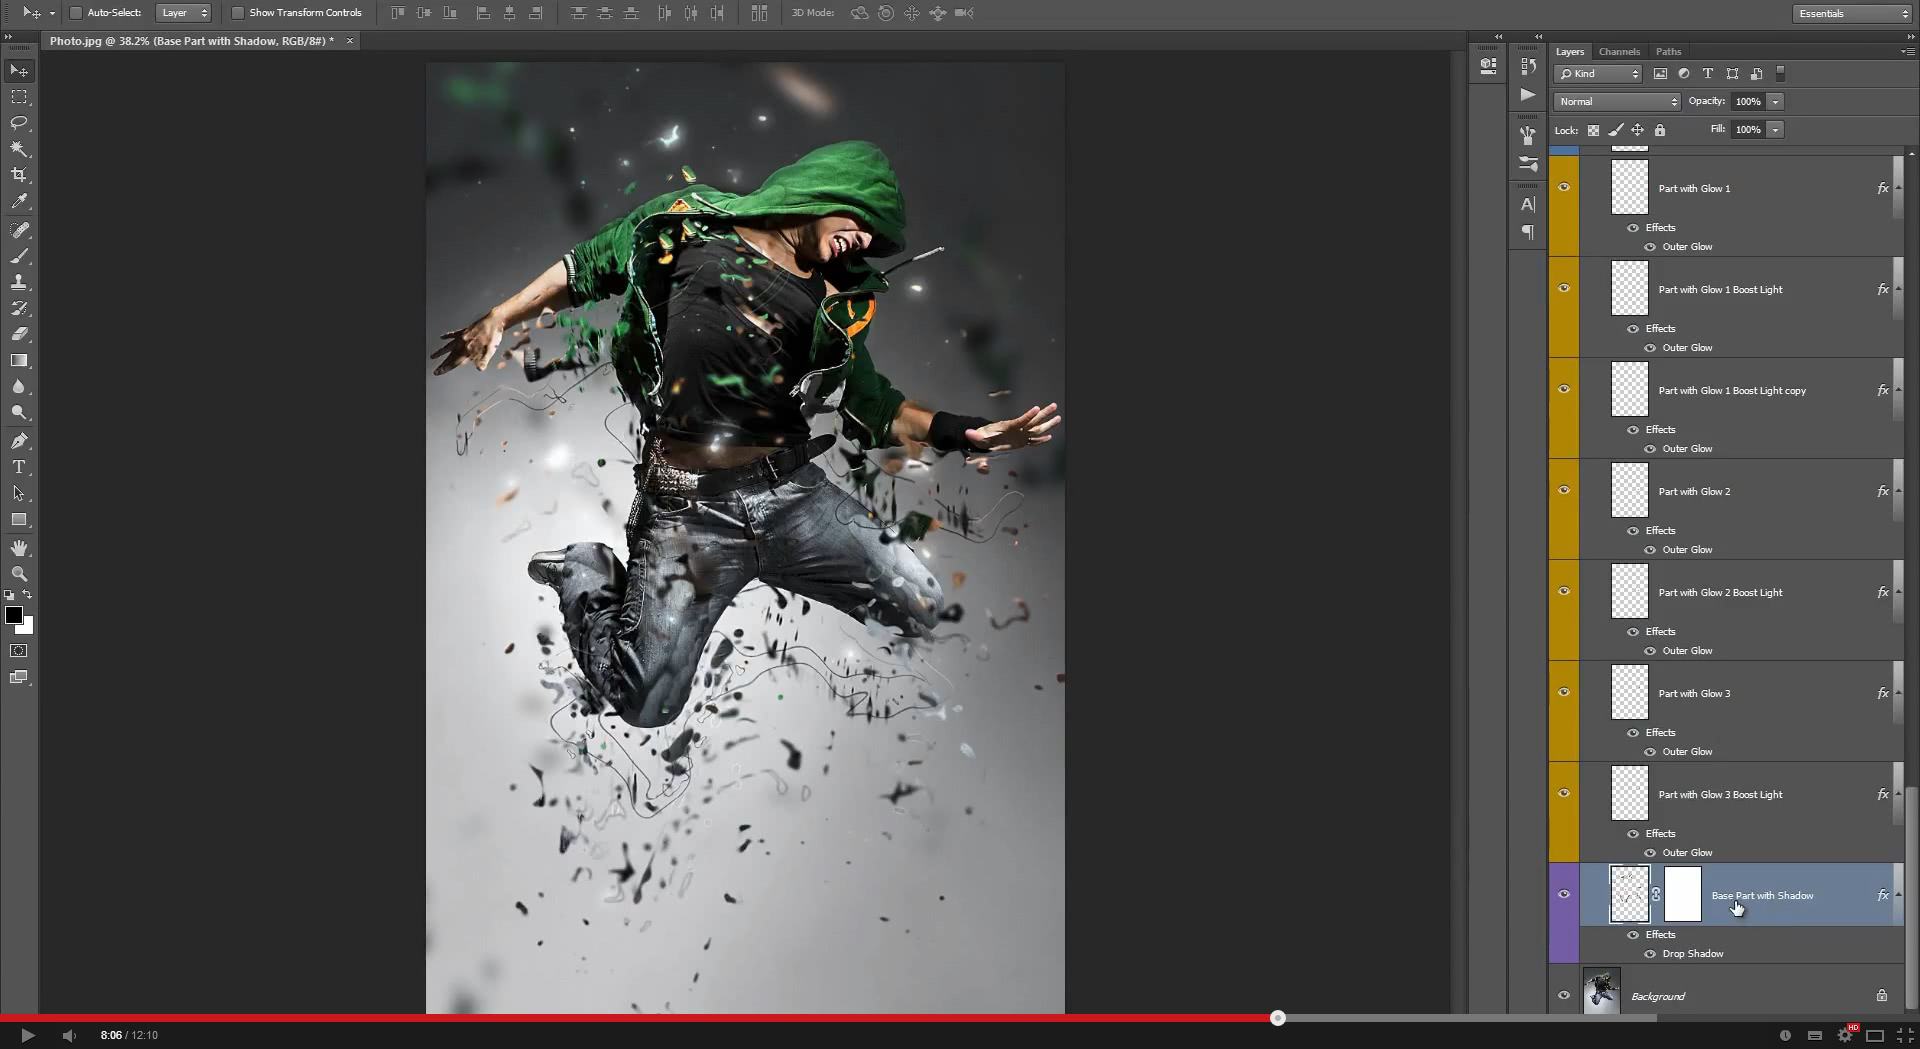1920x1049 pixels.
Task: Swap foreground and background colors
Action: [28, 594]
